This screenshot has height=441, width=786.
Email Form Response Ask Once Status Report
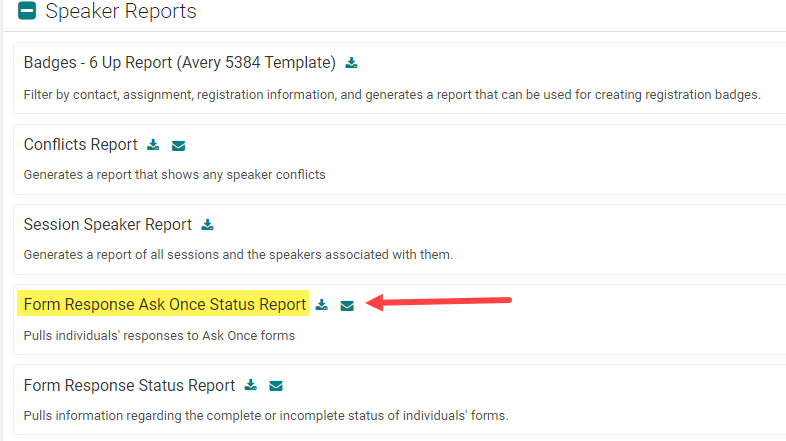click(x=347, y=305)
